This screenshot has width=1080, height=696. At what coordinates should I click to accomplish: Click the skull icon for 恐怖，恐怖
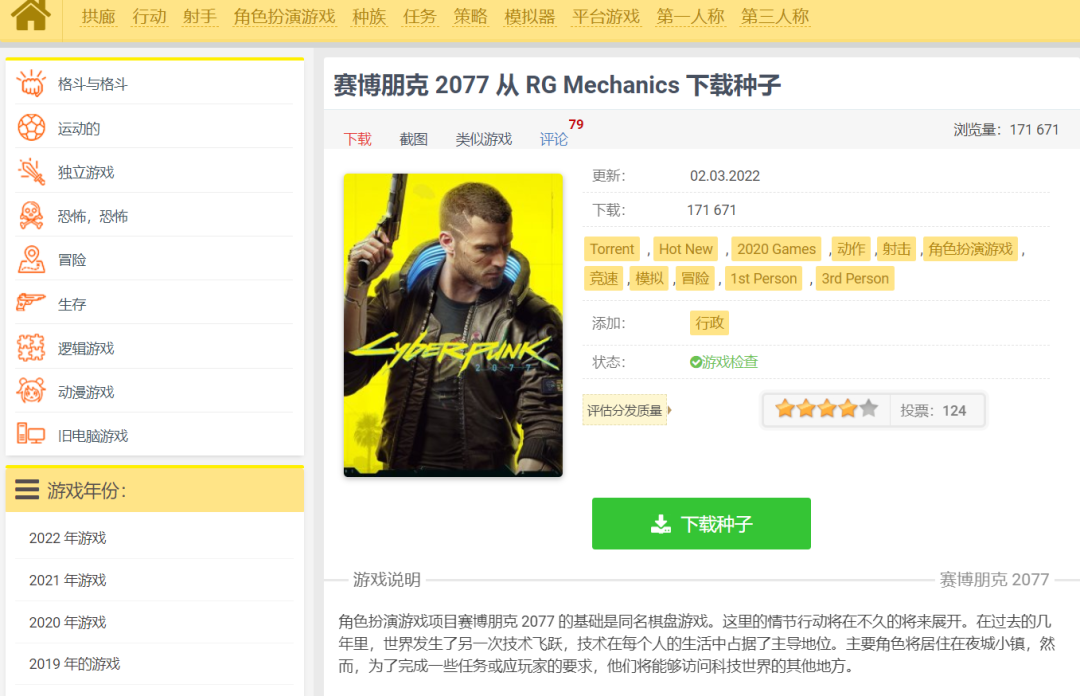31,216
